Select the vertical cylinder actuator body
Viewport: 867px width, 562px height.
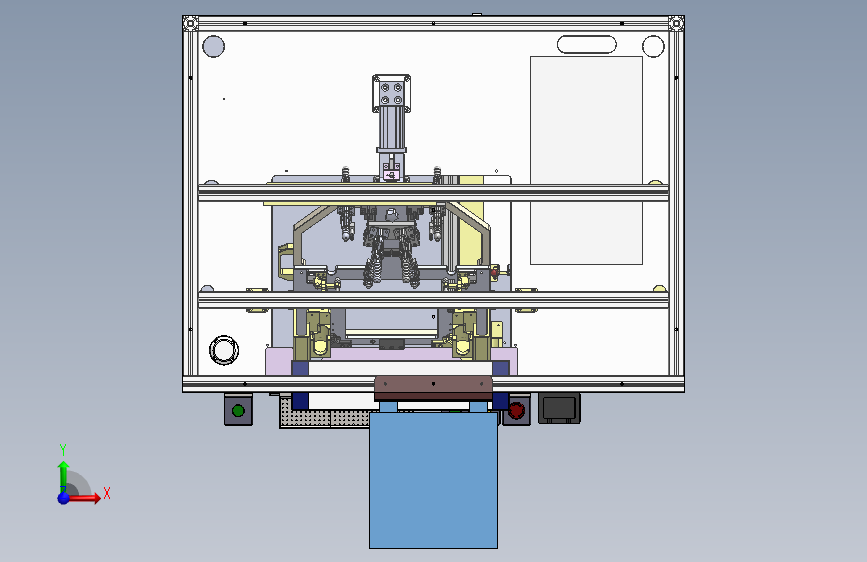coord(392,128)
